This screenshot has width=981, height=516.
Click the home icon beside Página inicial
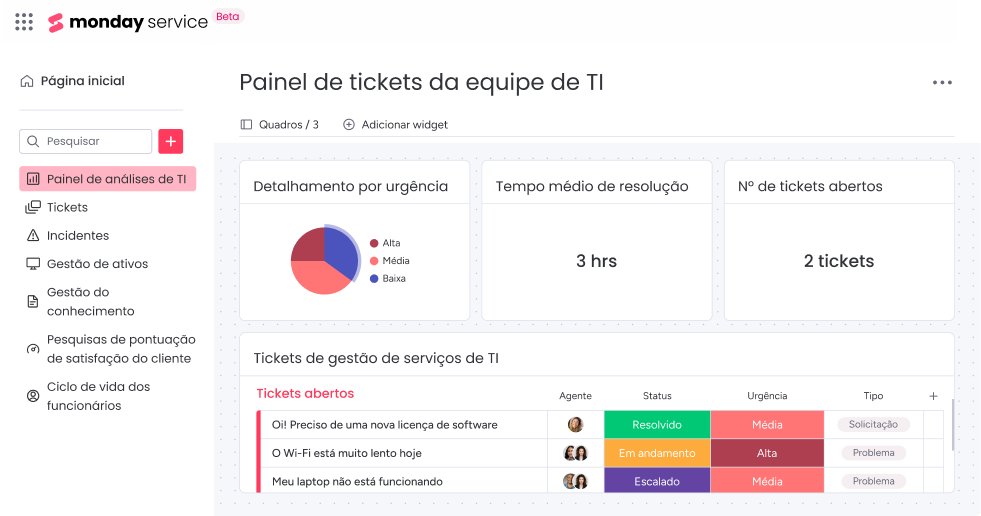[x=27, y=81]
